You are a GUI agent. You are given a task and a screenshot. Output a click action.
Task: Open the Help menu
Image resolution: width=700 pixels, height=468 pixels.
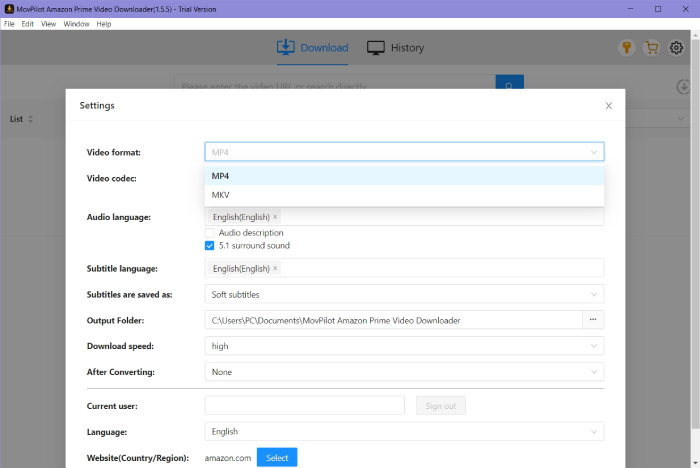coord(104,23)
